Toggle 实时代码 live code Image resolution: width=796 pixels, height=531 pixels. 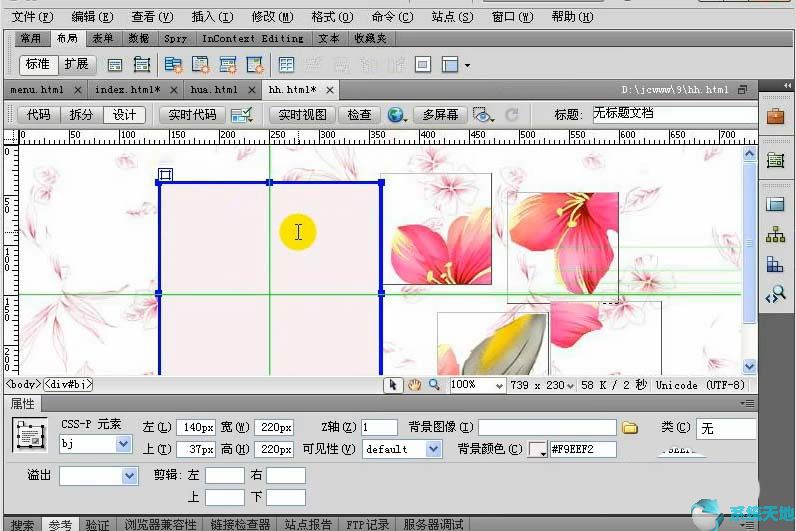[192, 115]
